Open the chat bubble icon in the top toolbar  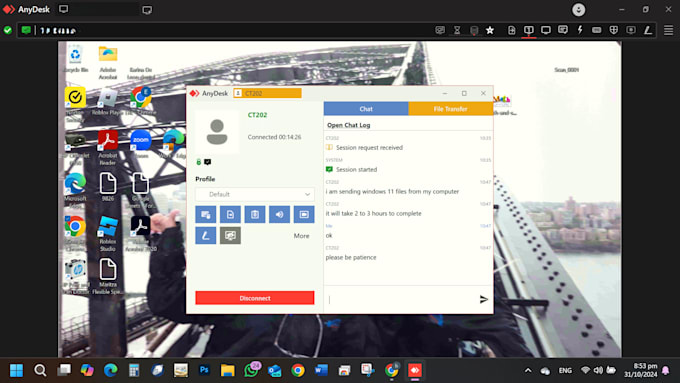pos(563,30)
